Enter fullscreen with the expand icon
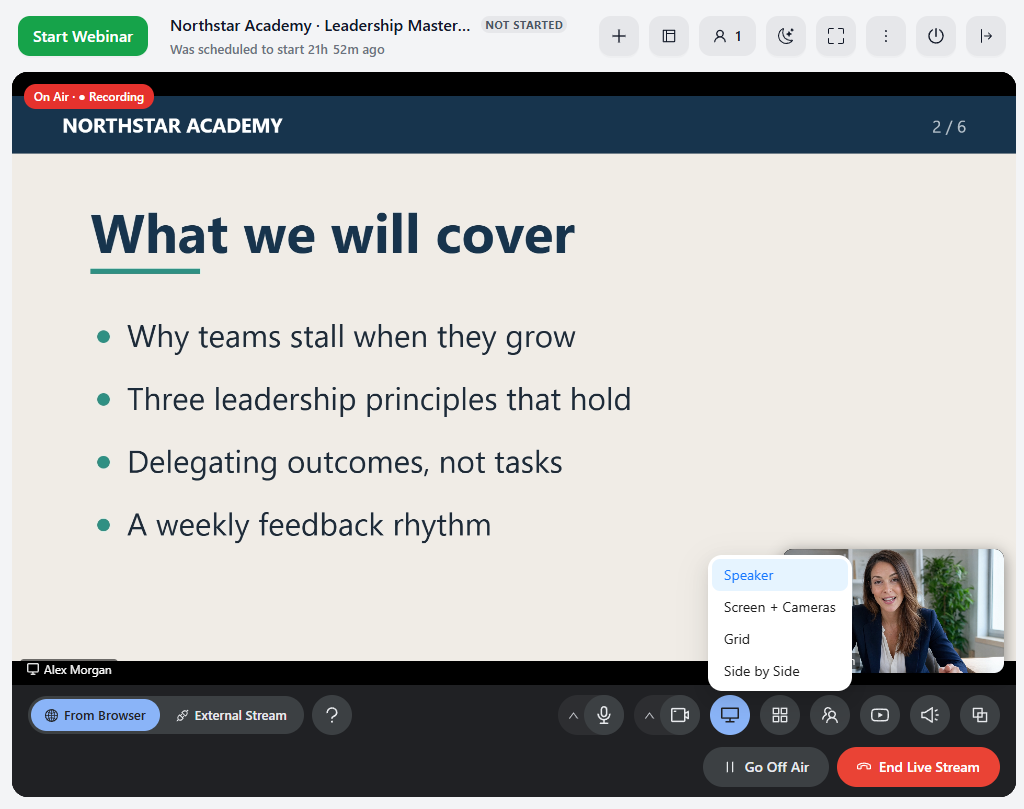Viewport: 1024px width, 809px height. 836,36
